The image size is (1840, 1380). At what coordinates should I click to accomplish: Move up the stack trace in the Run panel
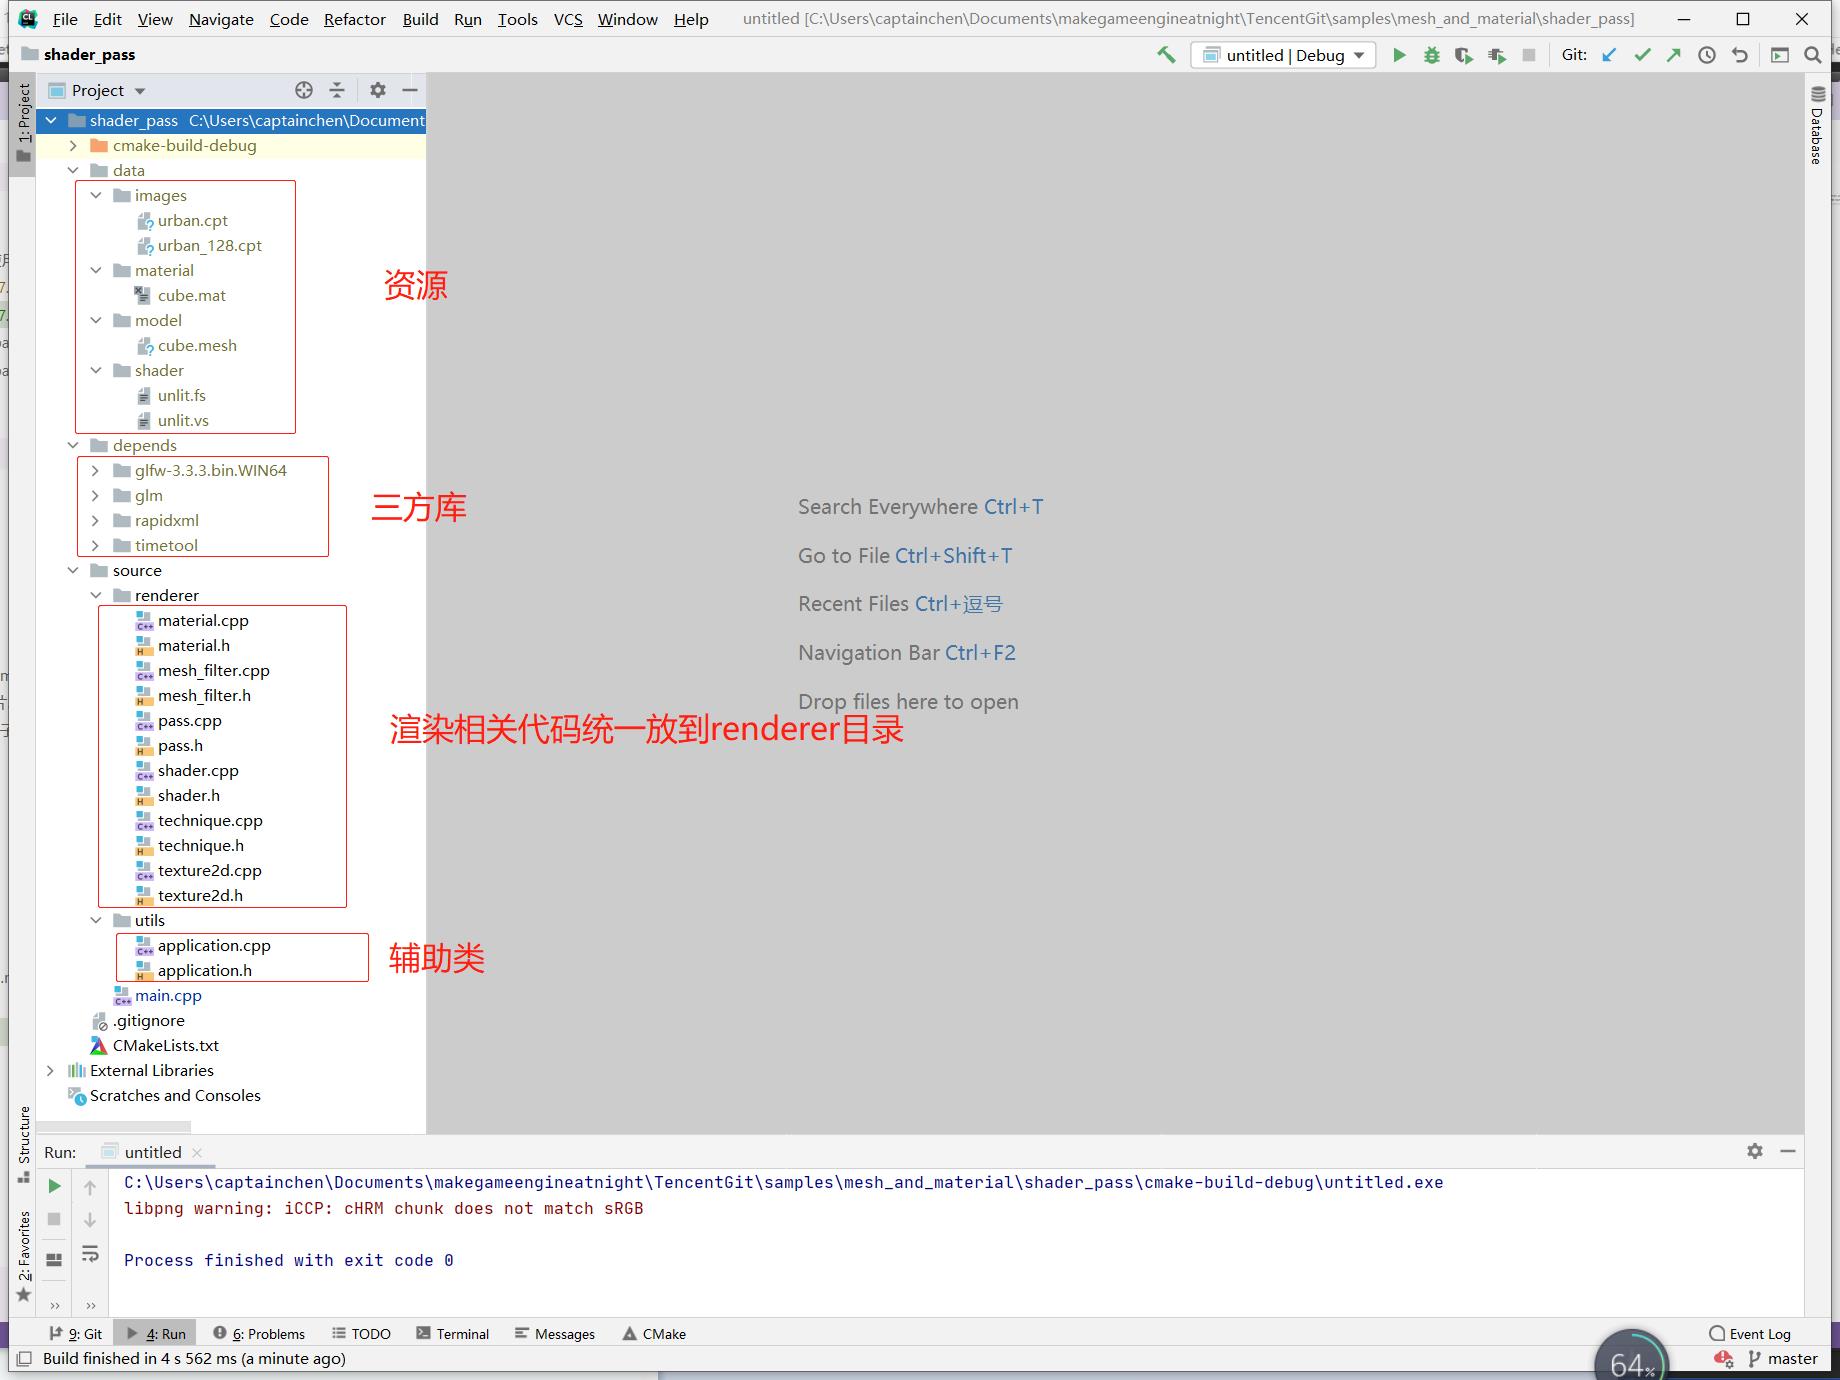90,1187
